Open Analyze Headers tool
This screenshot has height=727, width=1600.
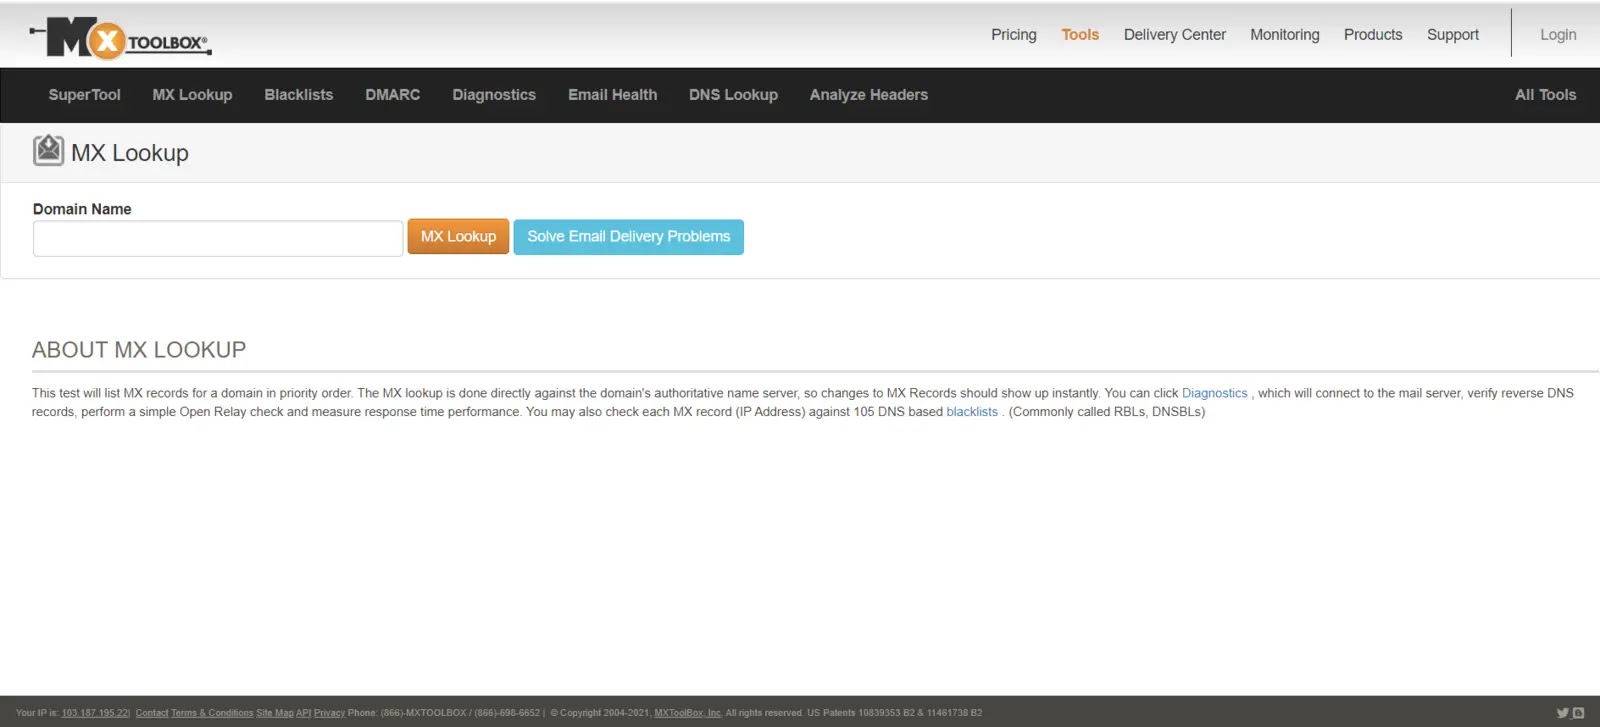[868, 95]
